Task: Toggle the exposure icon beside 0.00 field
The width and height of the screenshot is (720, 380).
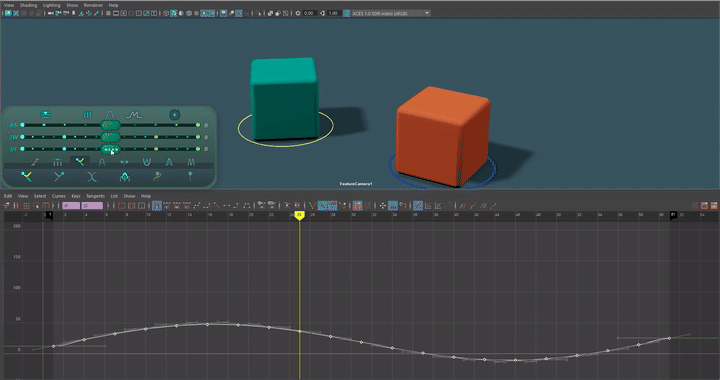Action: 298,13
